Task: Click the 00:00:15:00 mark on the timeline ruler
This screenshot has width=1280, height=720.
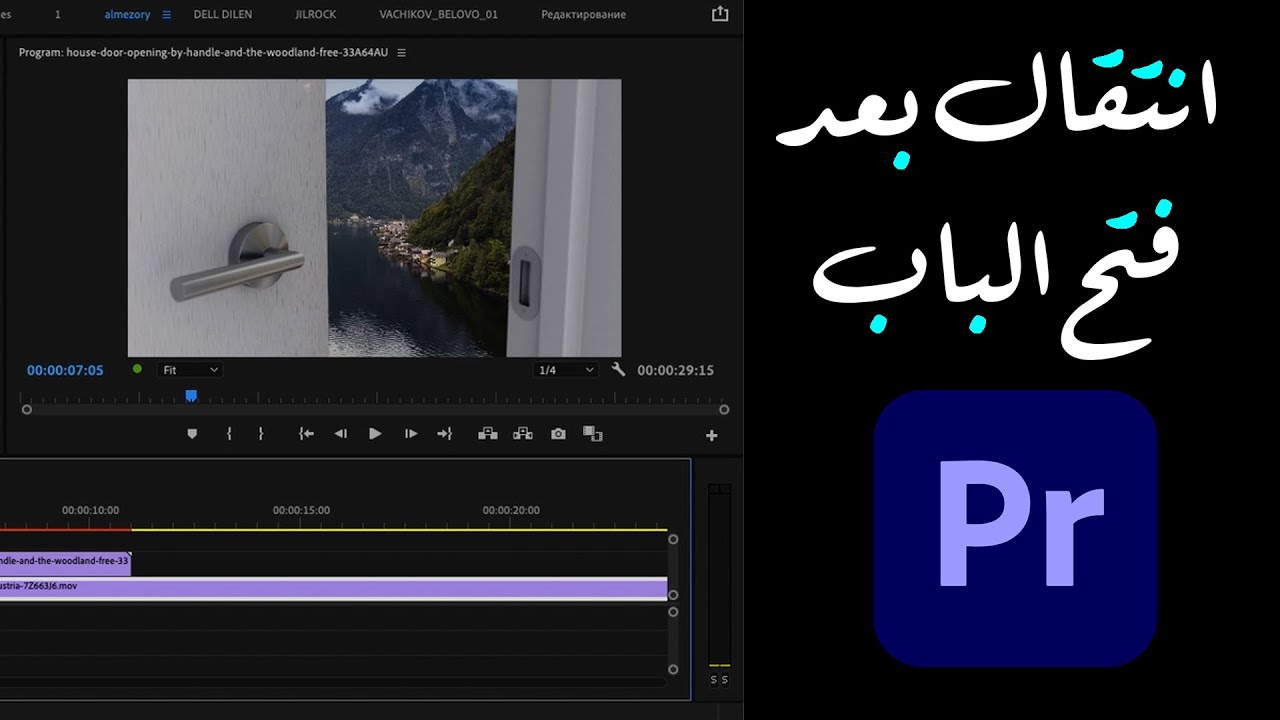Action: coord(301,510)
